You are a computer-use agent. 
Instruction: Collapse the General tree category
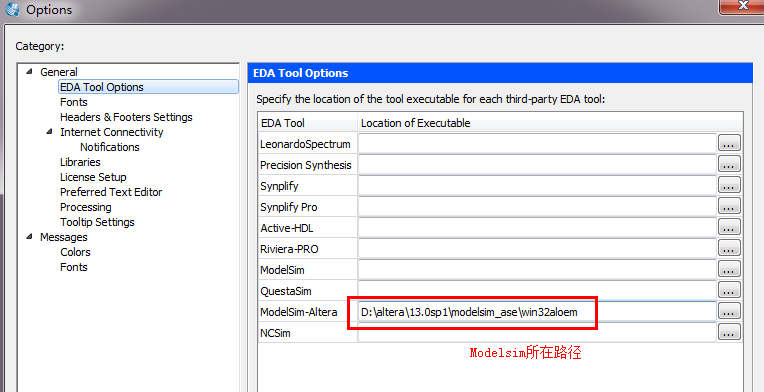click(30, 72)
